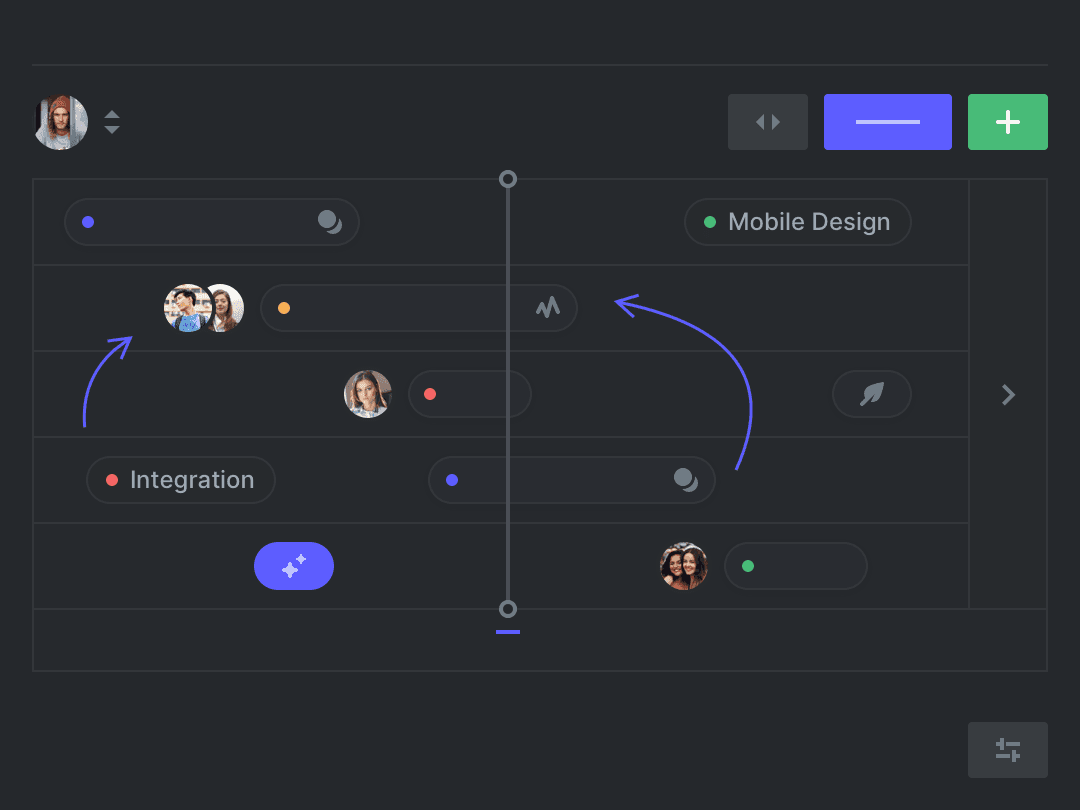
Task: Toggle the orange dot in the second-row pill
Action: point(284,308)
